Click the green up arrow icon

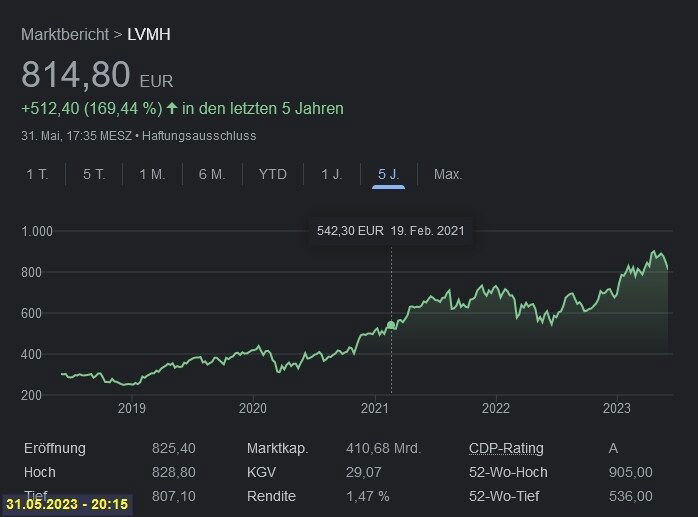click(172, 108)
